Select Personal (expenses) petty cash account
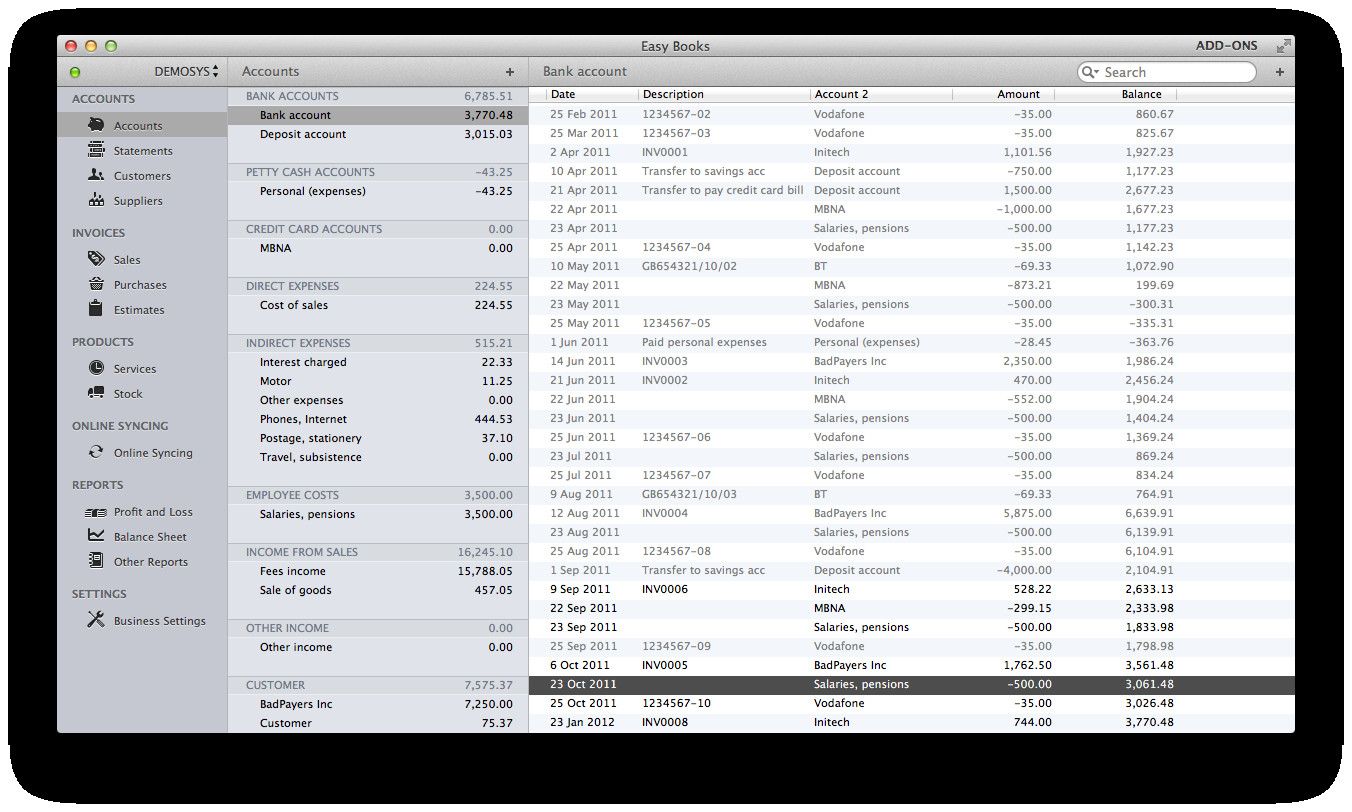Viewport: 1352px width, 812px height. [378, 191]
